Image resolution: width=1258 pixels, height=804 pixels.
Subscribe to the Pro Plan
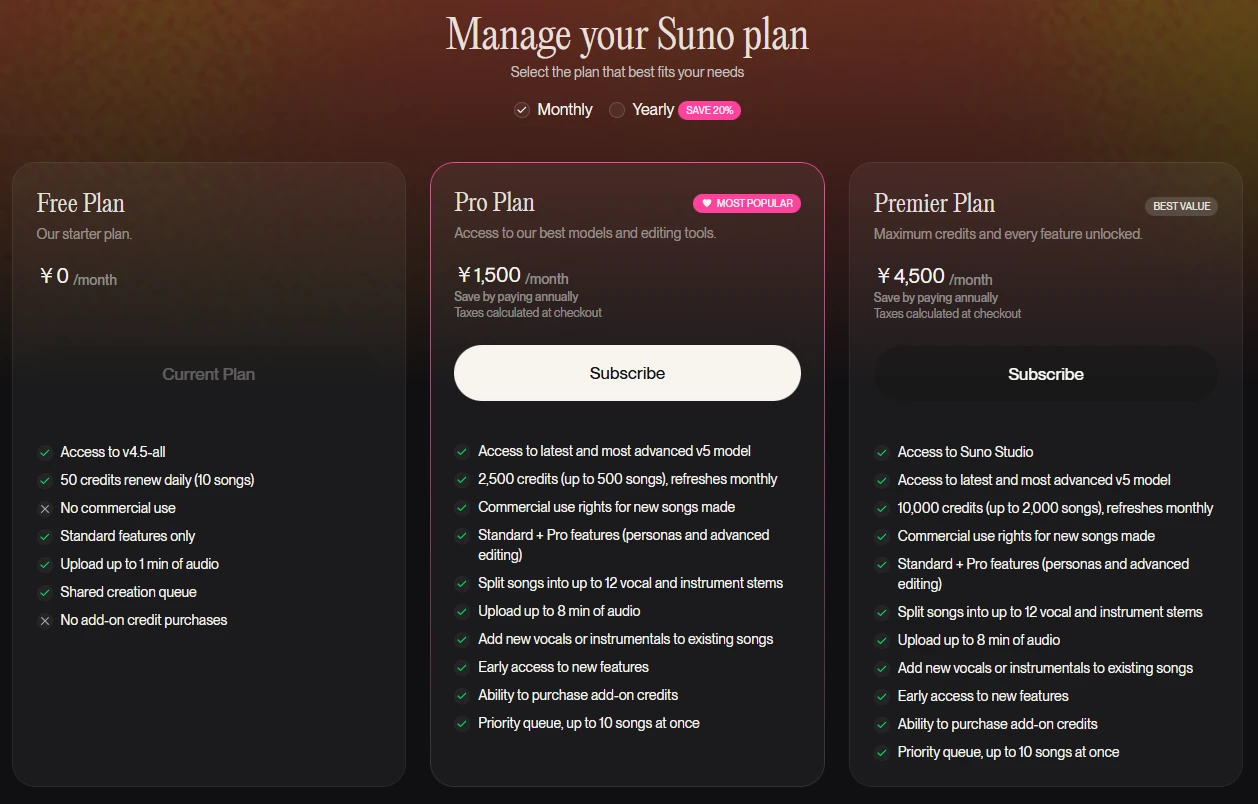tap(627, 373)
